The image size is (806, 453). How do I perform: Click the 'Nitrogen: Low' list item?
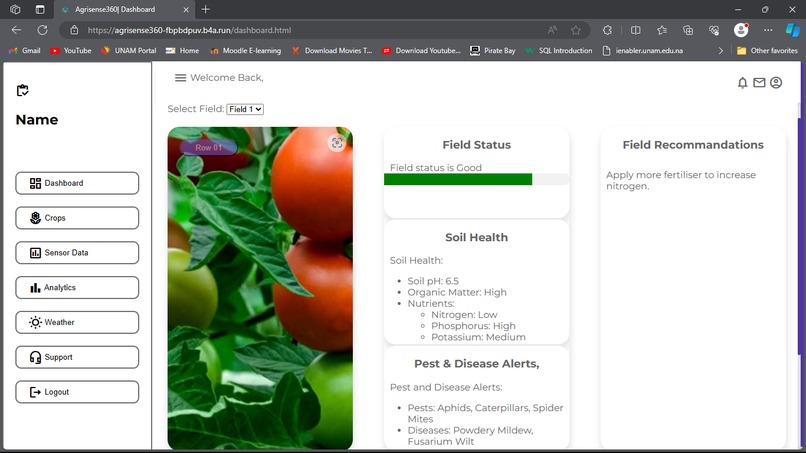(x=464, y=315)
